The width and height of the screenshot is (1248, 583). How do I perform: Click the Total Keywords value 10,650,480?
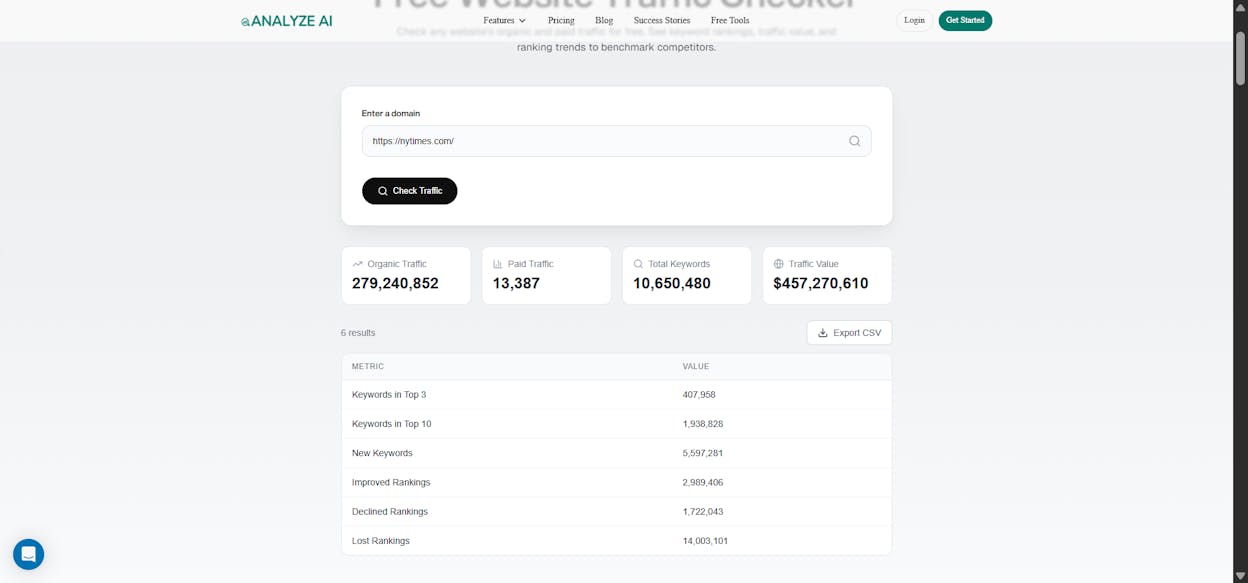coord(672,283)
